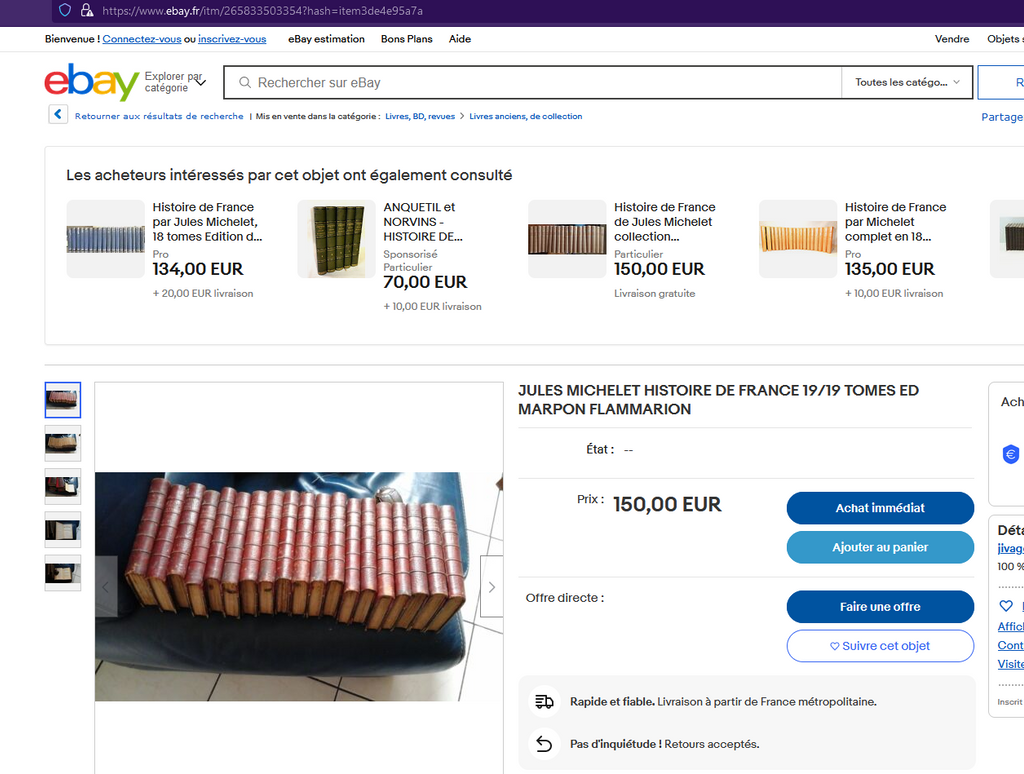Select second product thumbnail
The height and width of the screenshot is (774, 1024).
pos(63,443)
